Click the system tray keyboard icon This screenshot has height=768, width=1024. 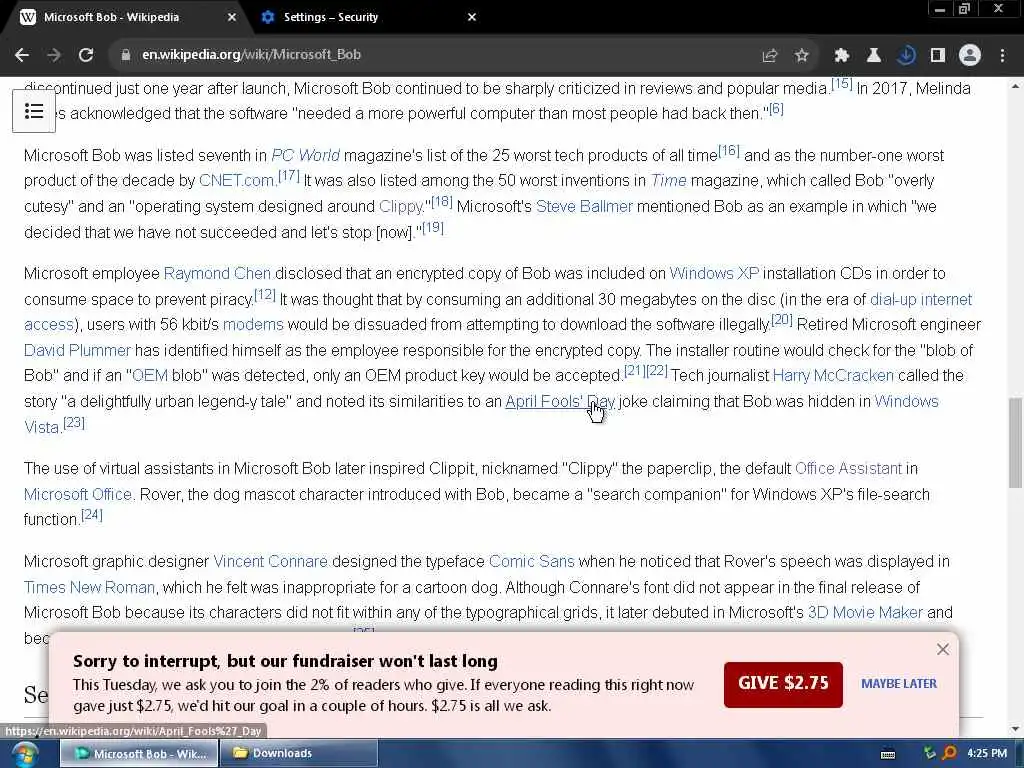click(x=888, y=754)
